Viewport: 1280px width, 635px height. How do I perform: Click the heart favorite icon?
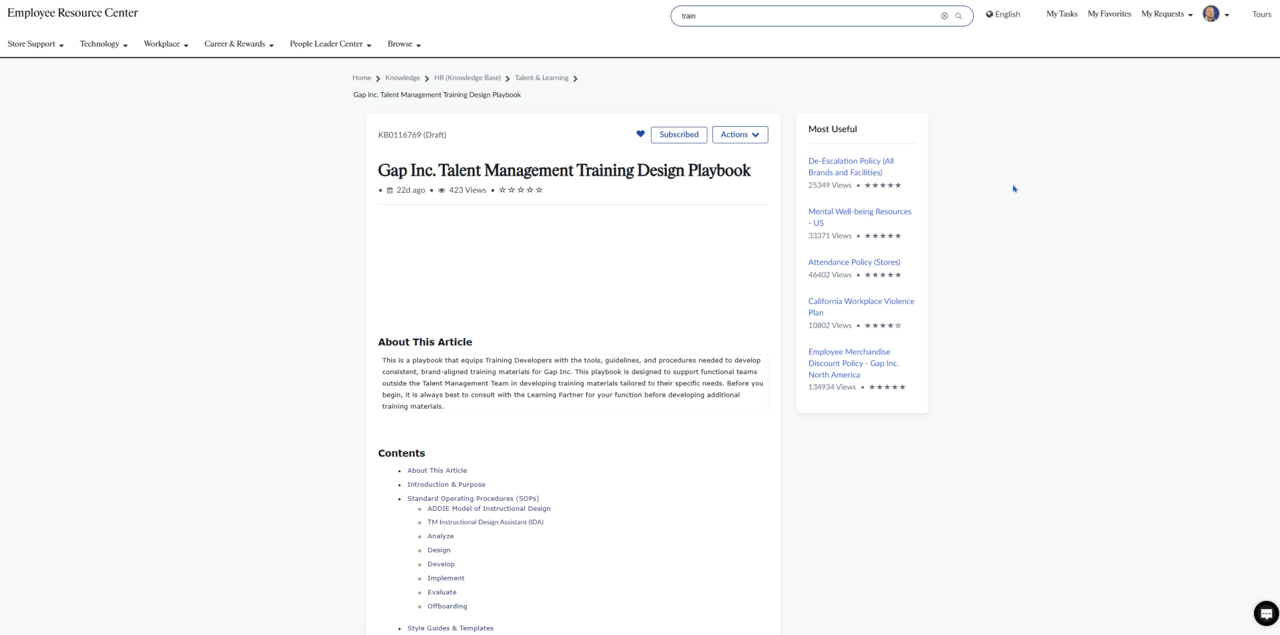tap(641, 134)
